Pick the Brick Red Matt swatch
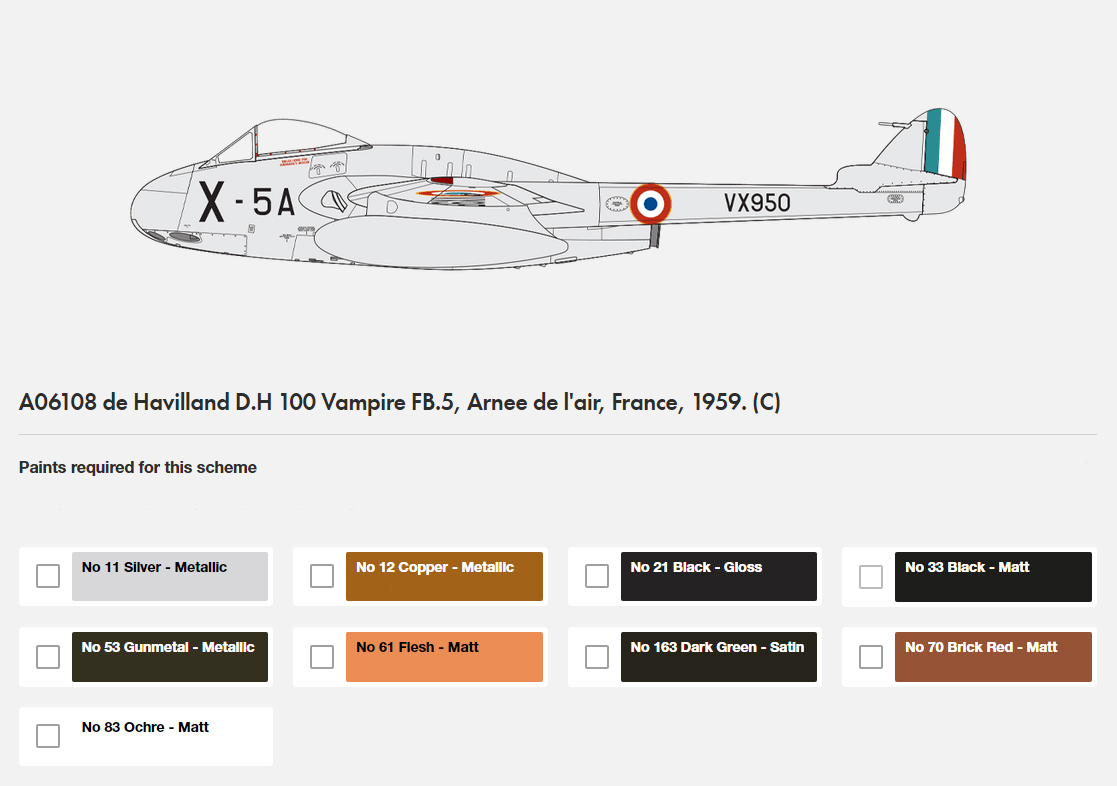 point(993,657)
